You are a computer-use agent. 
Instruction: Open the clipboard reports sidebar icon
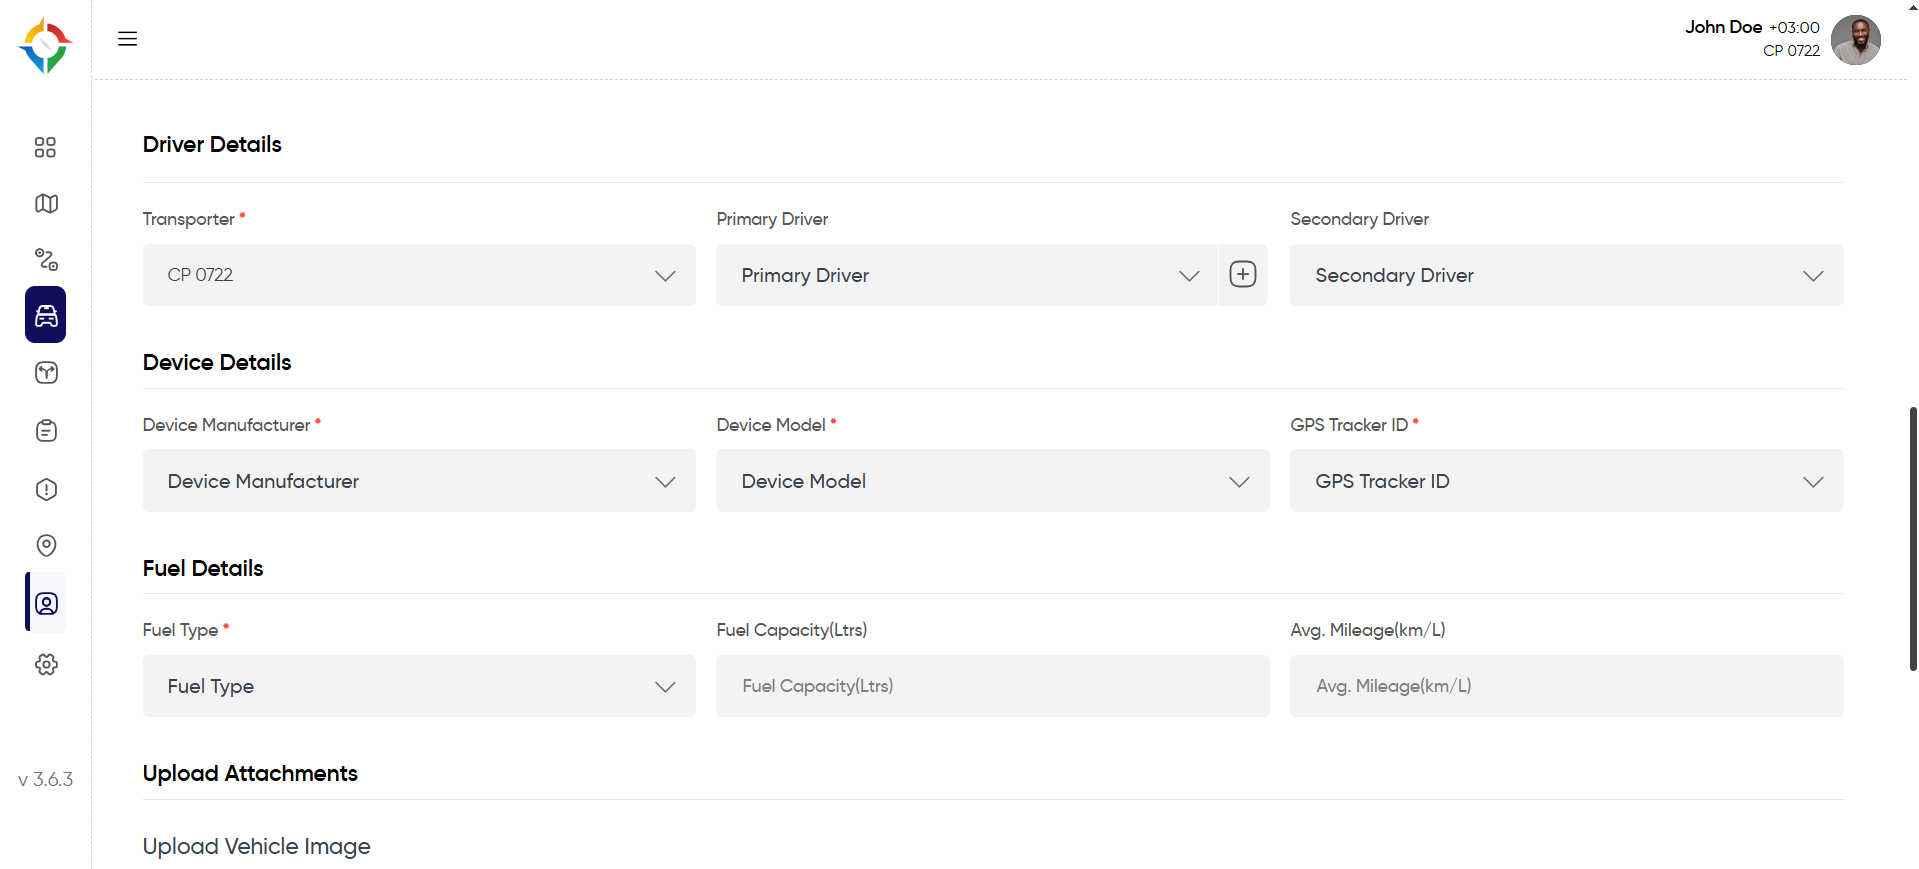46,431
